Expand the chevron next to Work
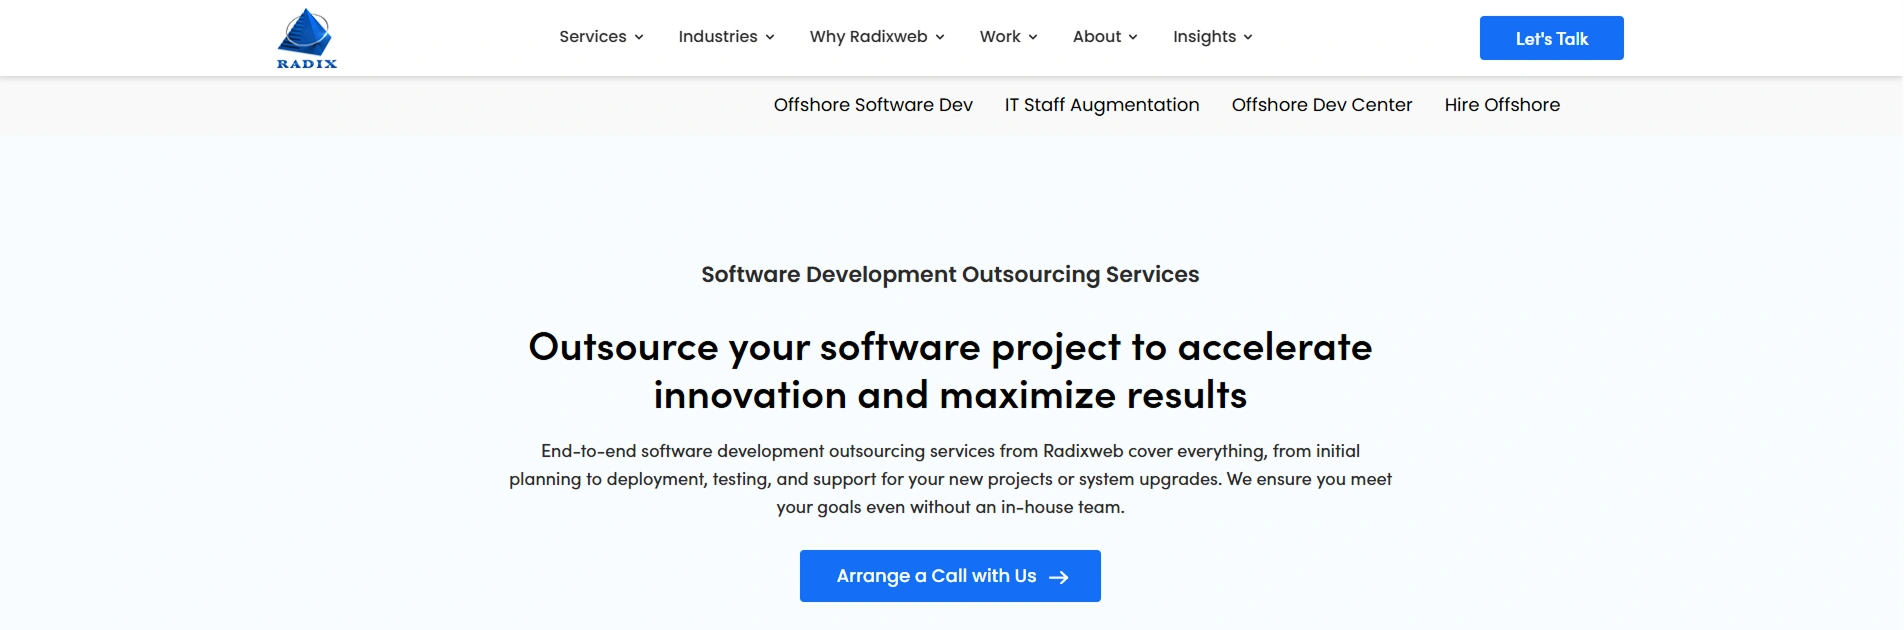The height and width of the screenshot is (630, 1904). (x=1033, y=37)
